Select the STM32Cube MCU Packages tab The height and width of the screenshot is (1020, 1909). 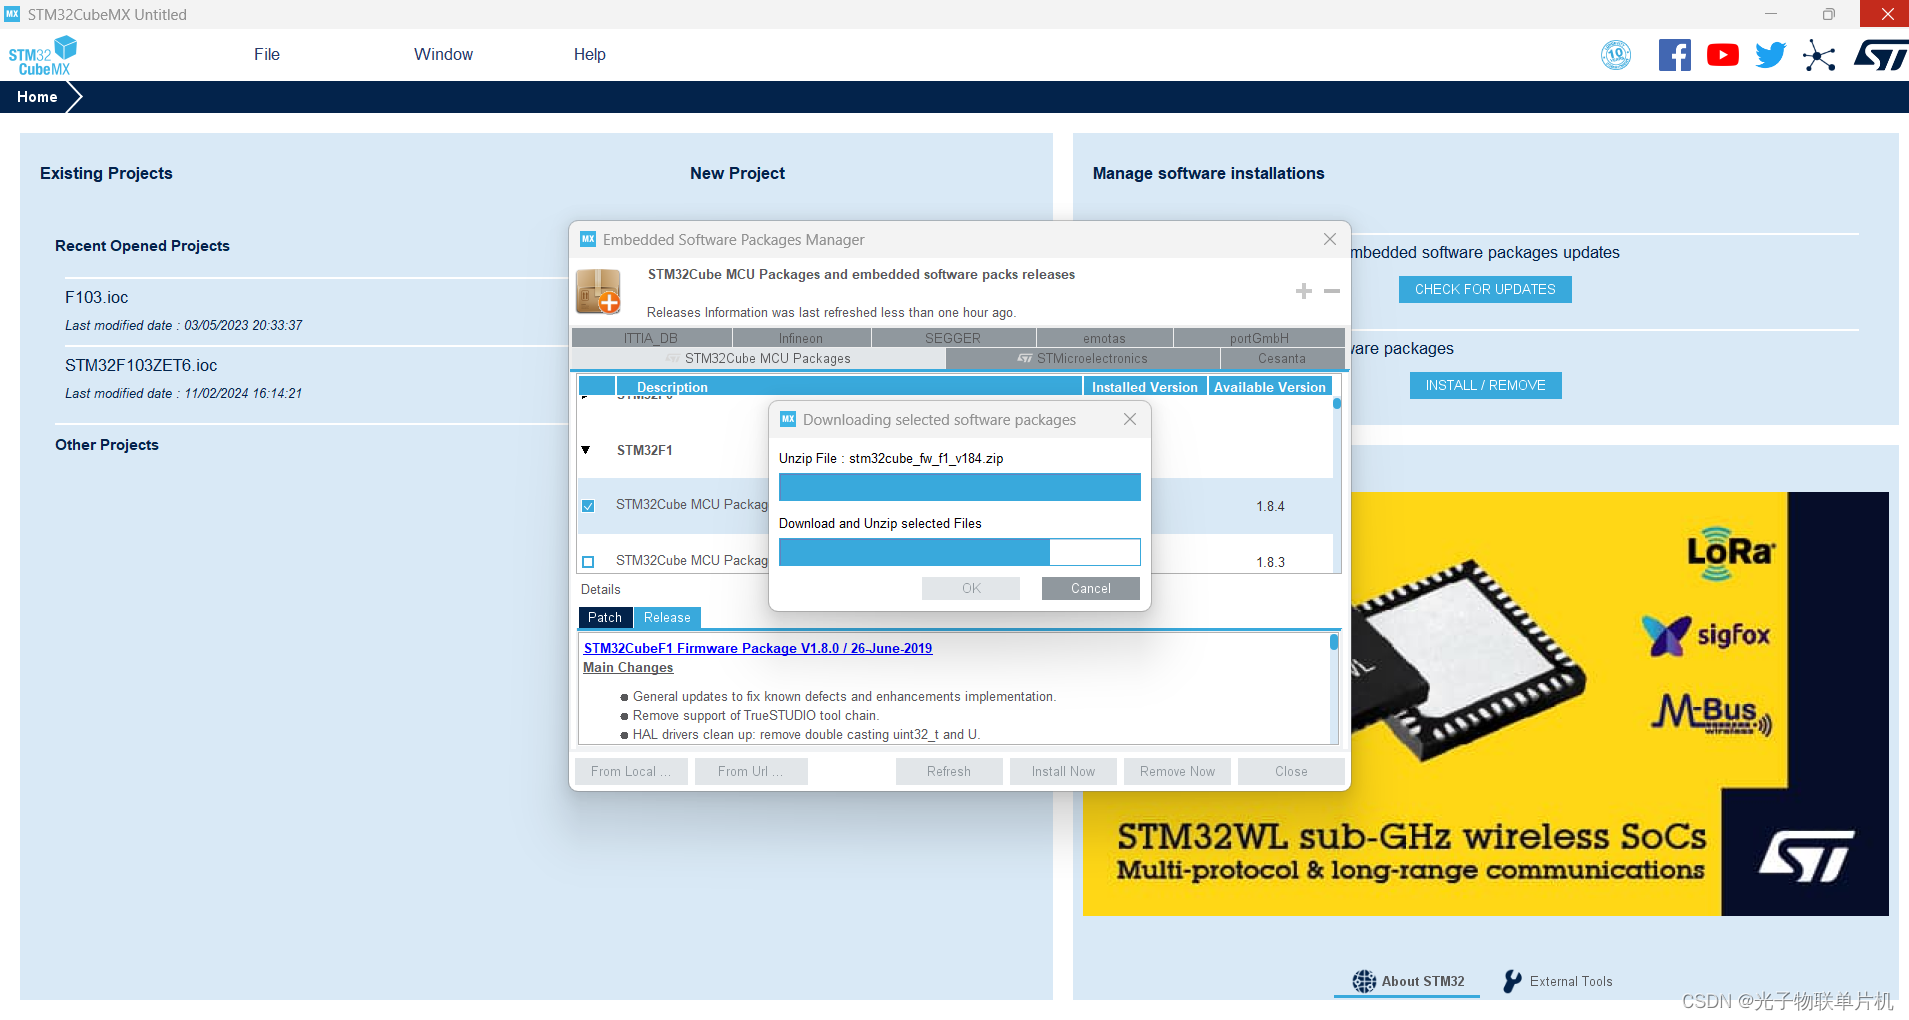(x=759, y=358)
